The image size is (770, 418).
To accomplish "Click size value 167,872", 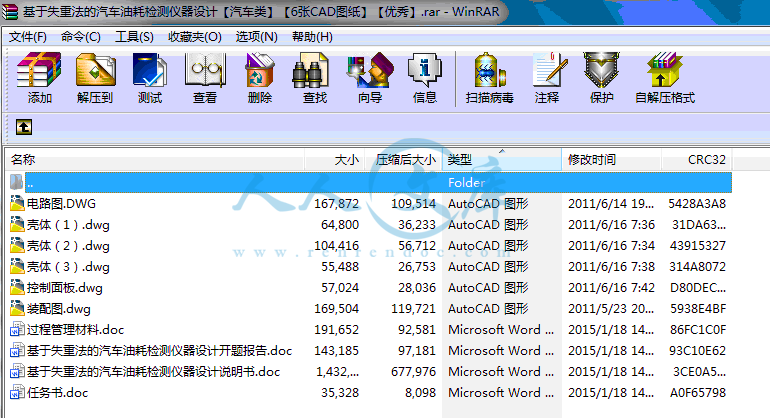I will (336, 203).
